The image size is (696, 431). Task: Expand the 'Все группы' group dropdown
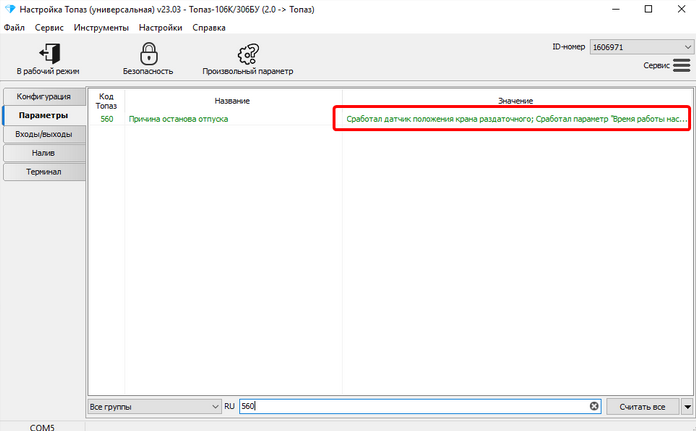click(x=154, y=407)
